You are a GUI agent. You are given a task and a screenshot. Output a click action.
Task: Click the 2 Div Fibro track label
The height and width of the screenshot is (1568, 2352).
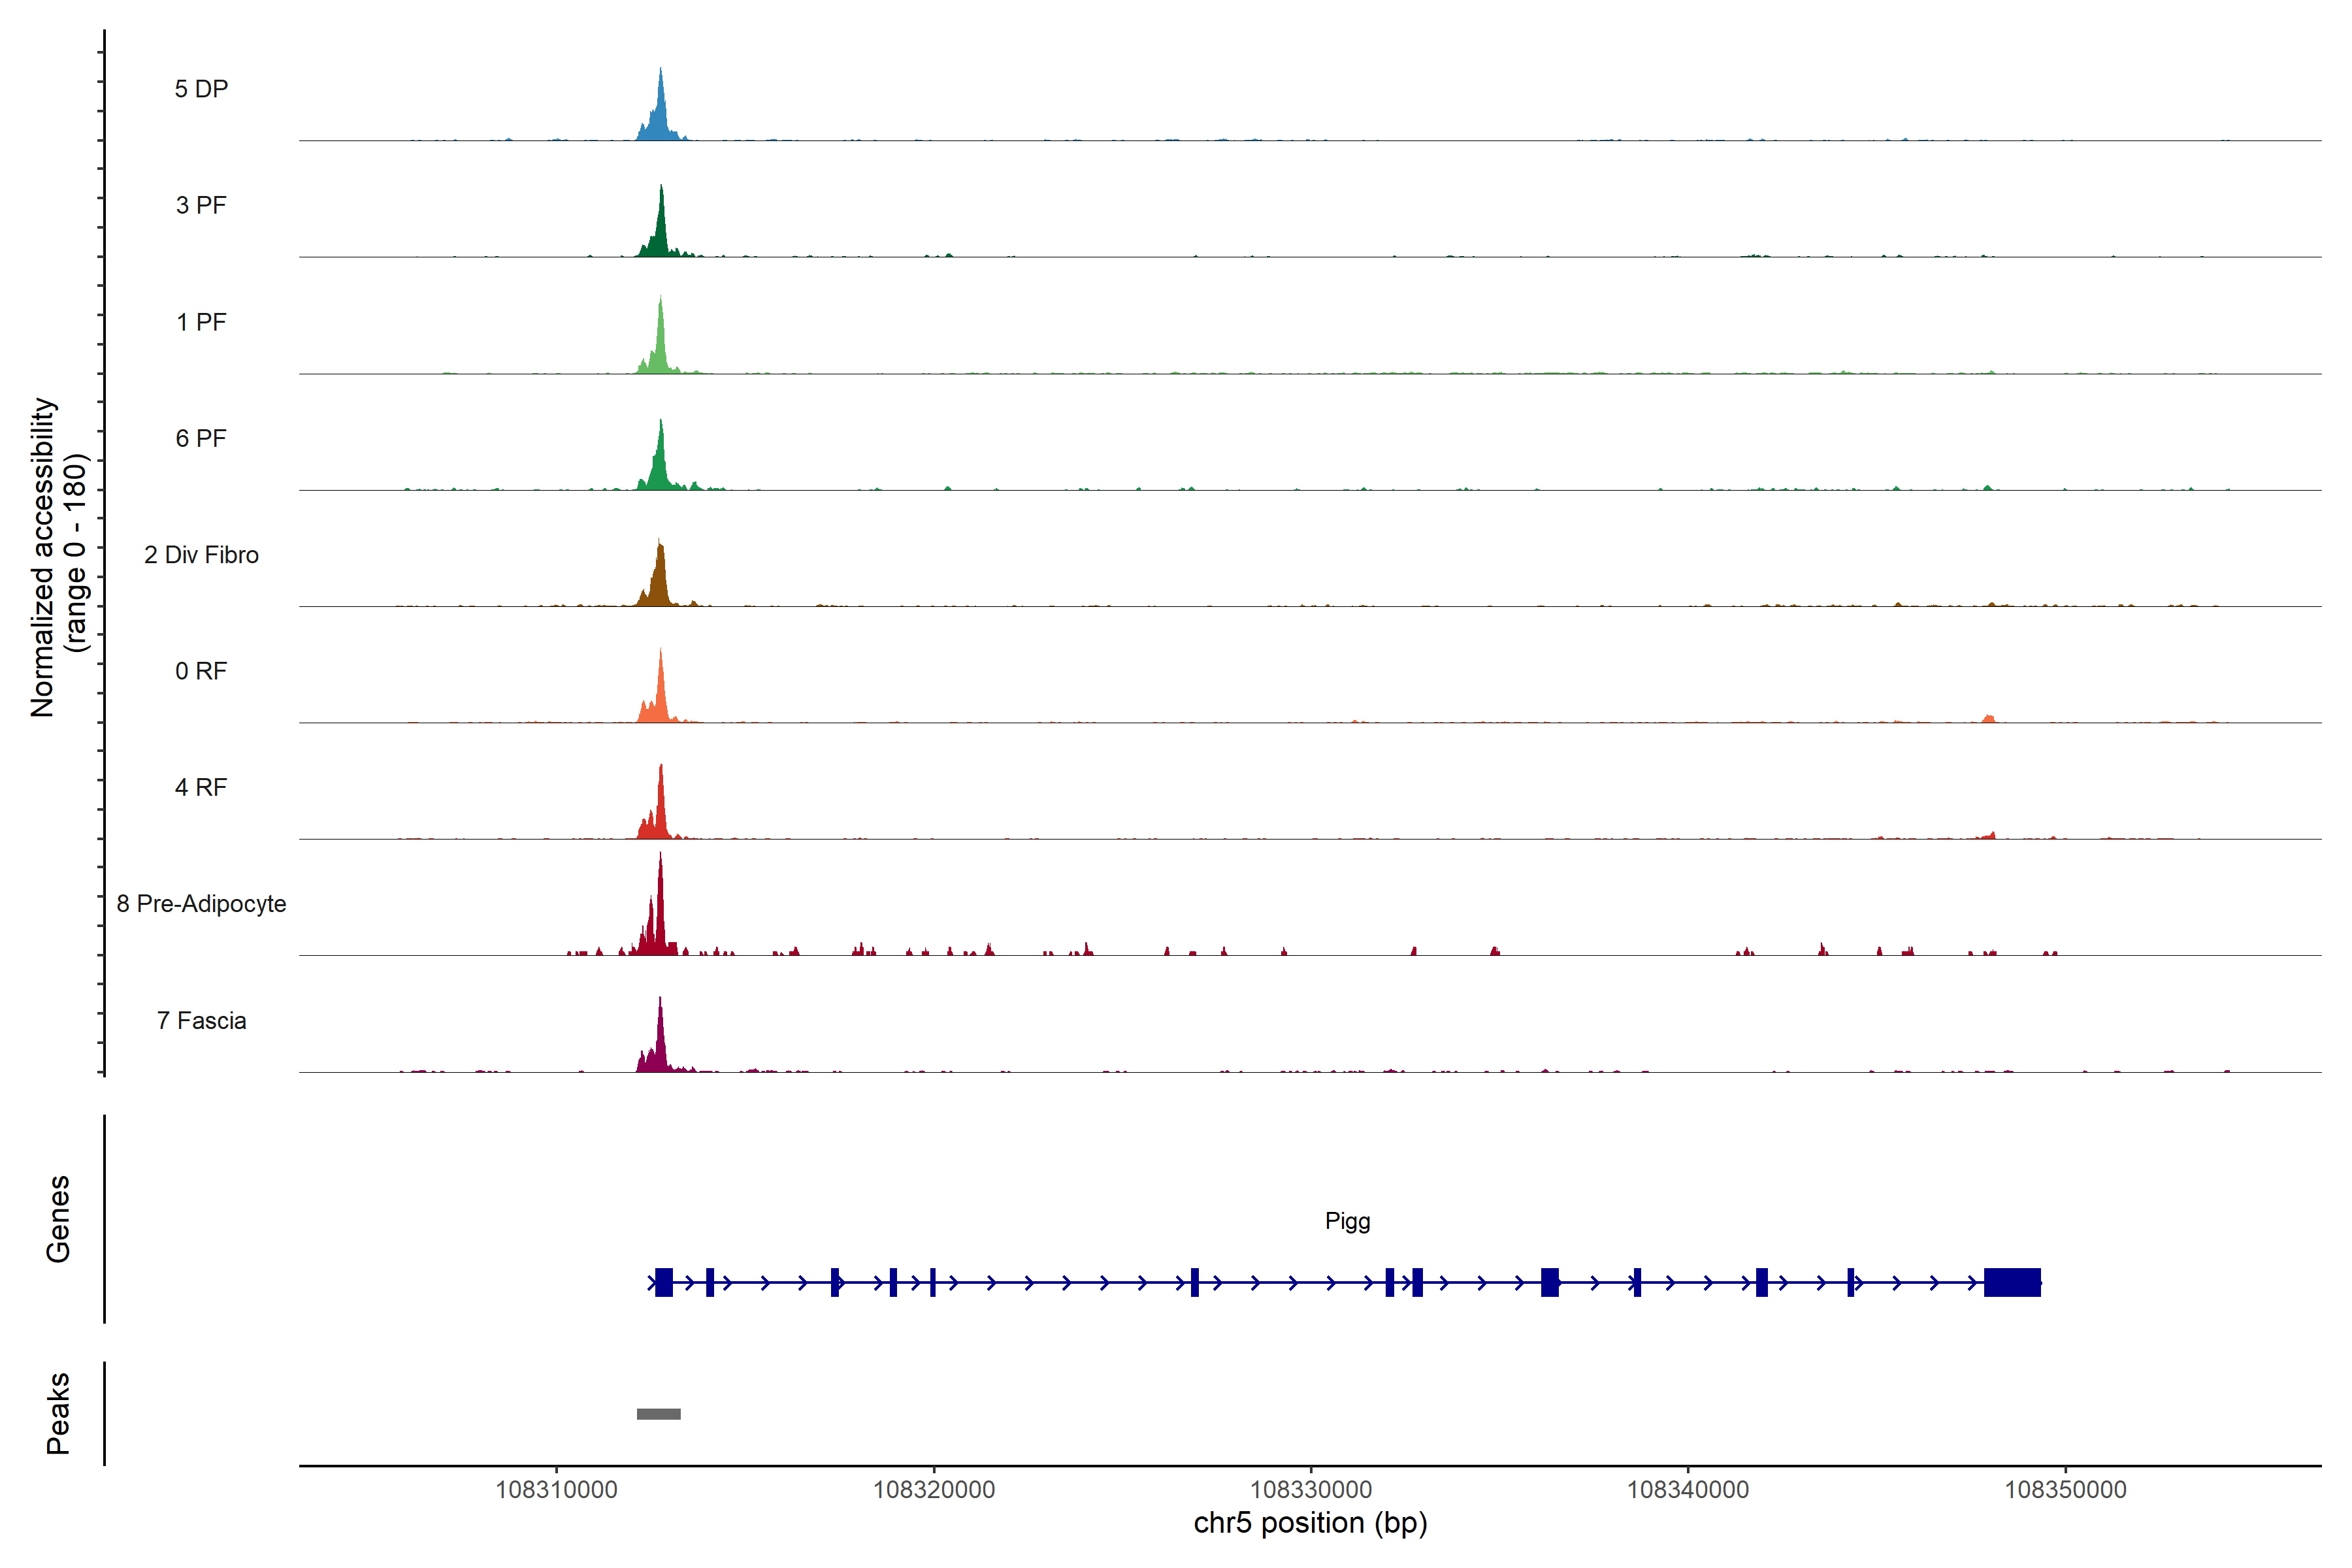point(201,555)
